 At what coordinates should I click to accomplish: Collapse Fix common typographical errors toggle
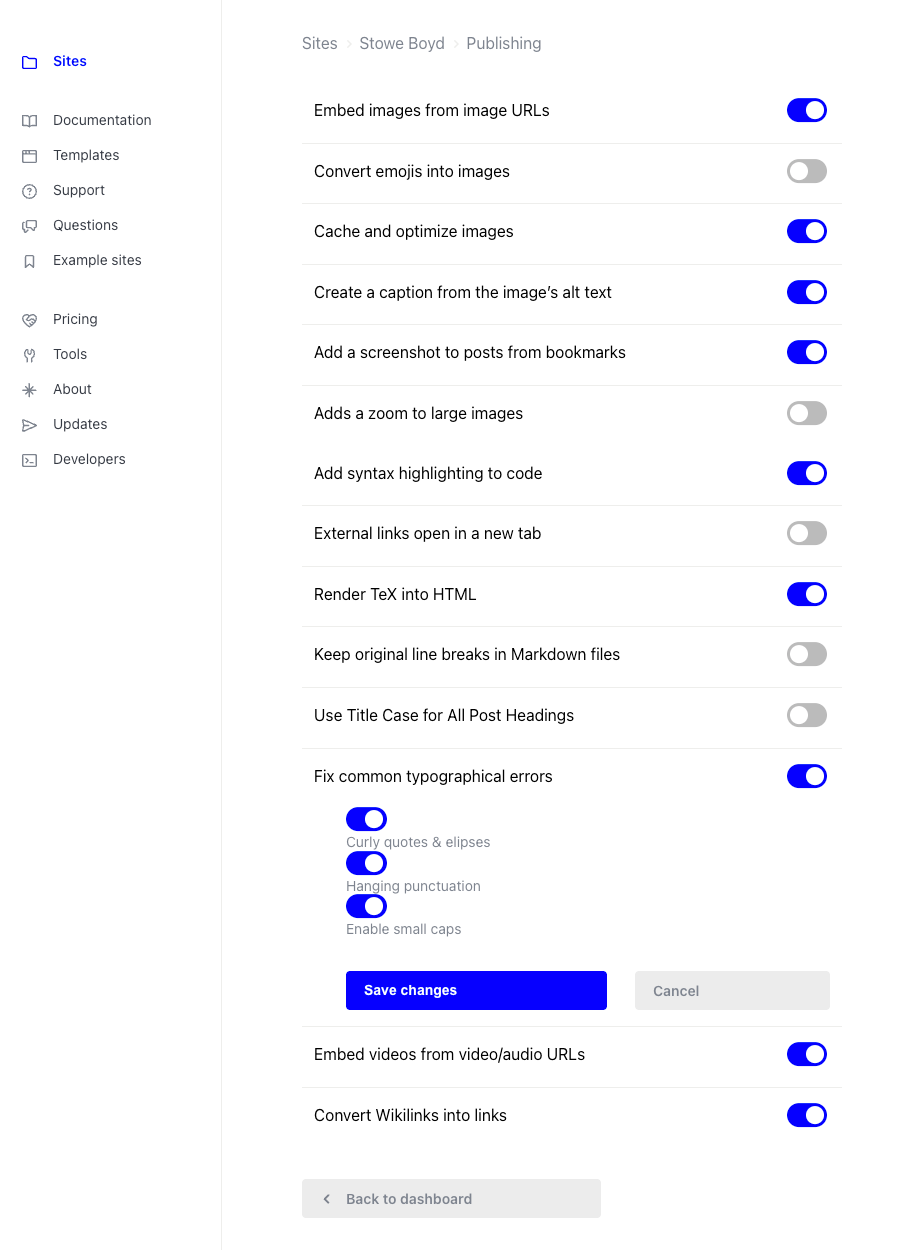click(807, 776)
